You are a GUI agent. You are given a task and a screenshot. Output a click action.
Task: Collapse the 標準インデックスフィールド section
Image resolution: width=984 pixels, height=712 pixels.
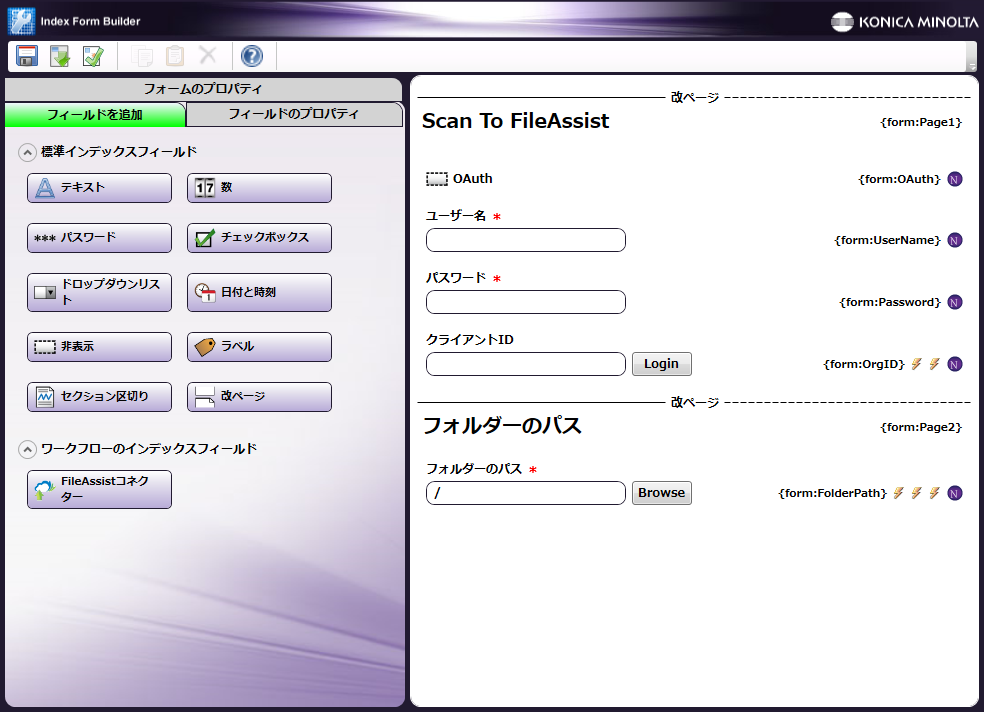coord(27,152)
